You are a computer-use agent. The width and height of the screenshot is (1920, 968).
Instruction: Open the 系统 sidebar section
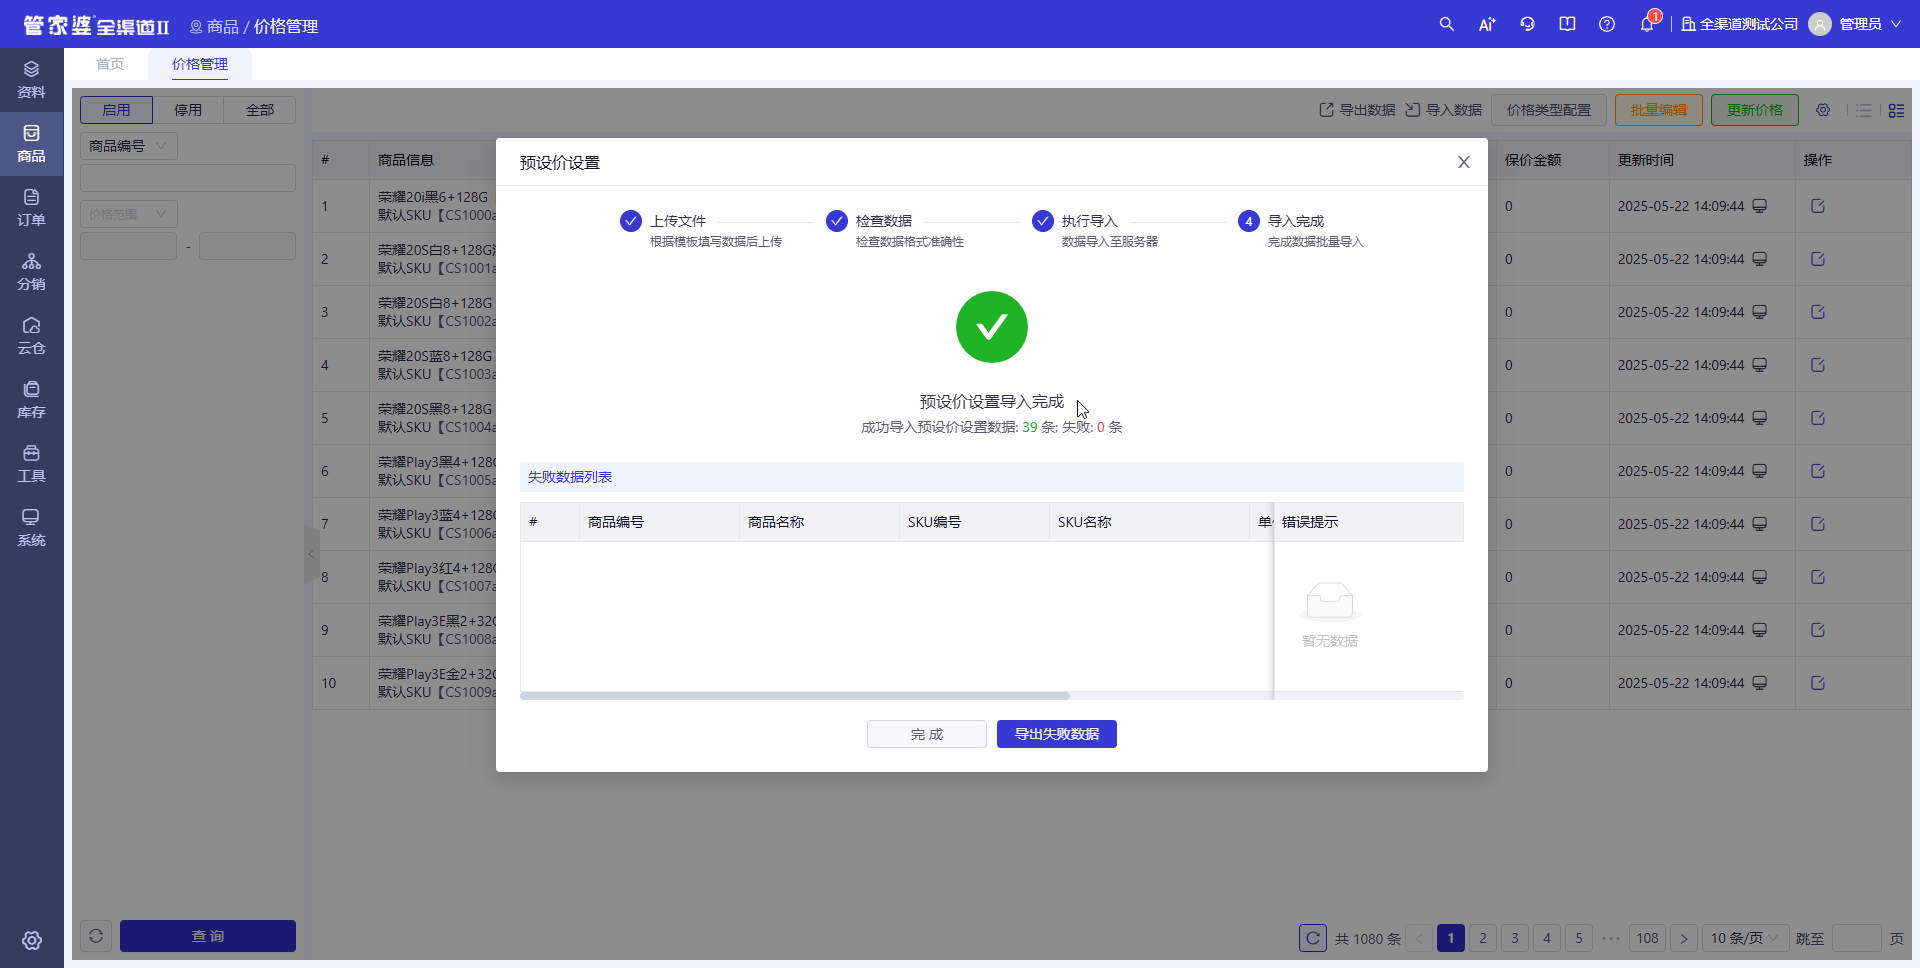tap(31, 528)
